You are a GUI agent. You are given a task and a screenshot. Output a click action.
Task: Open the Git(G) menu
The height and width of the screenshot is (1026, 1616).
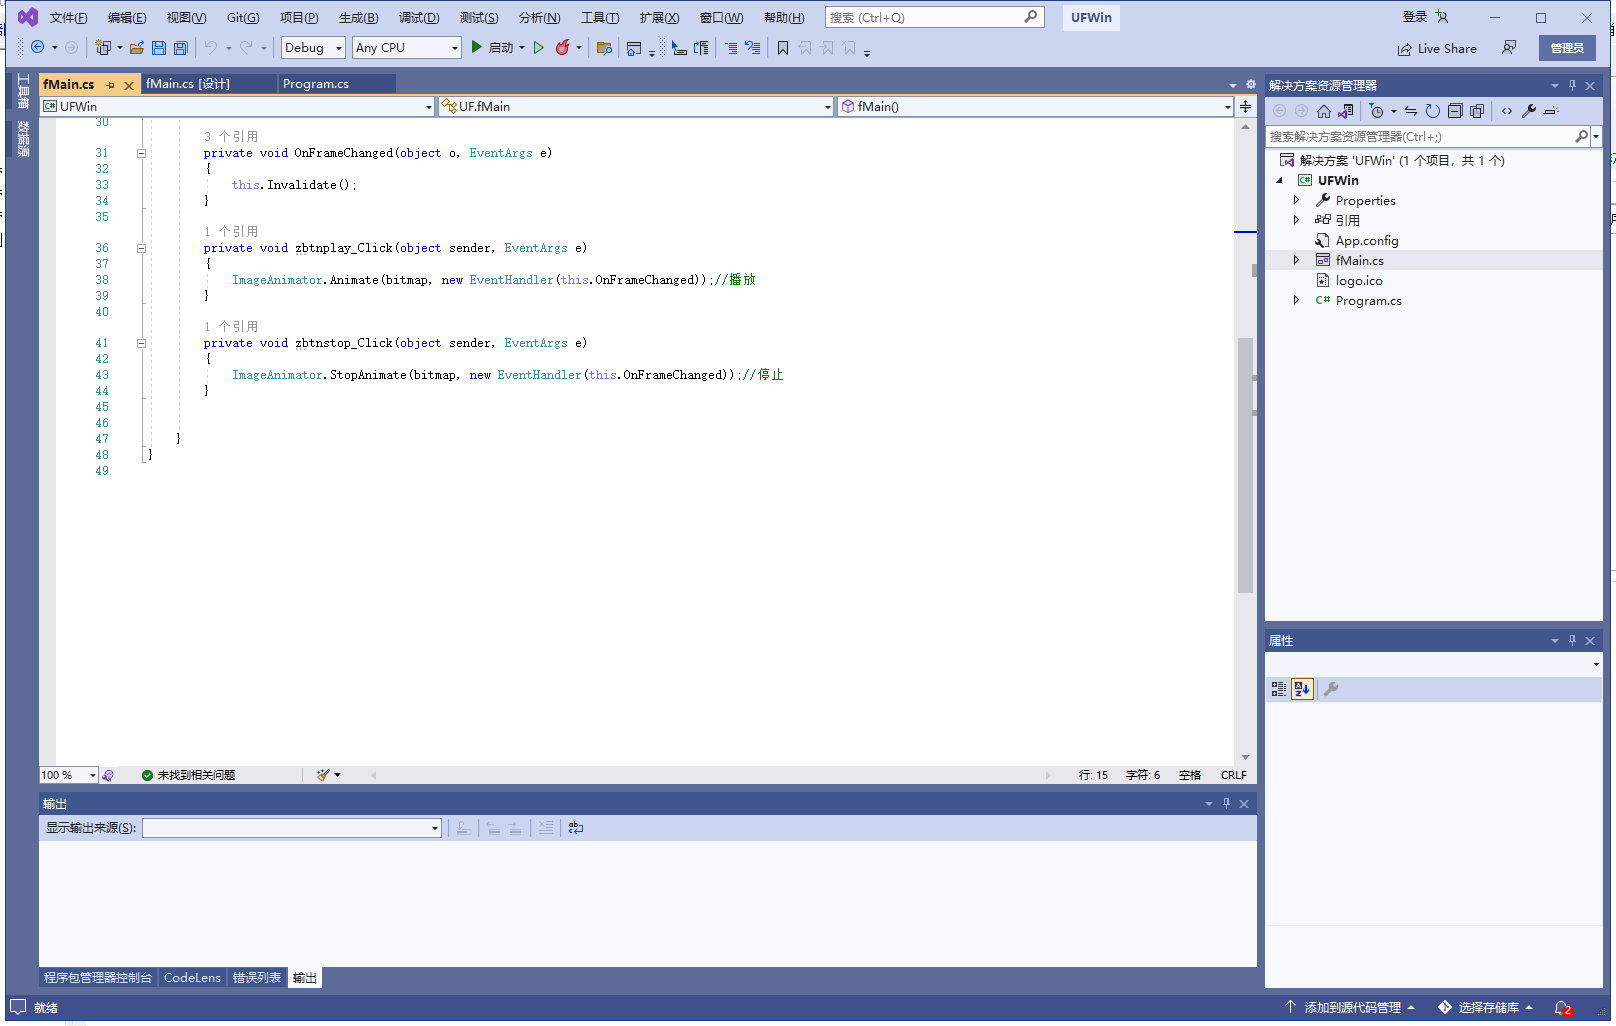click(x=243, y=18)
